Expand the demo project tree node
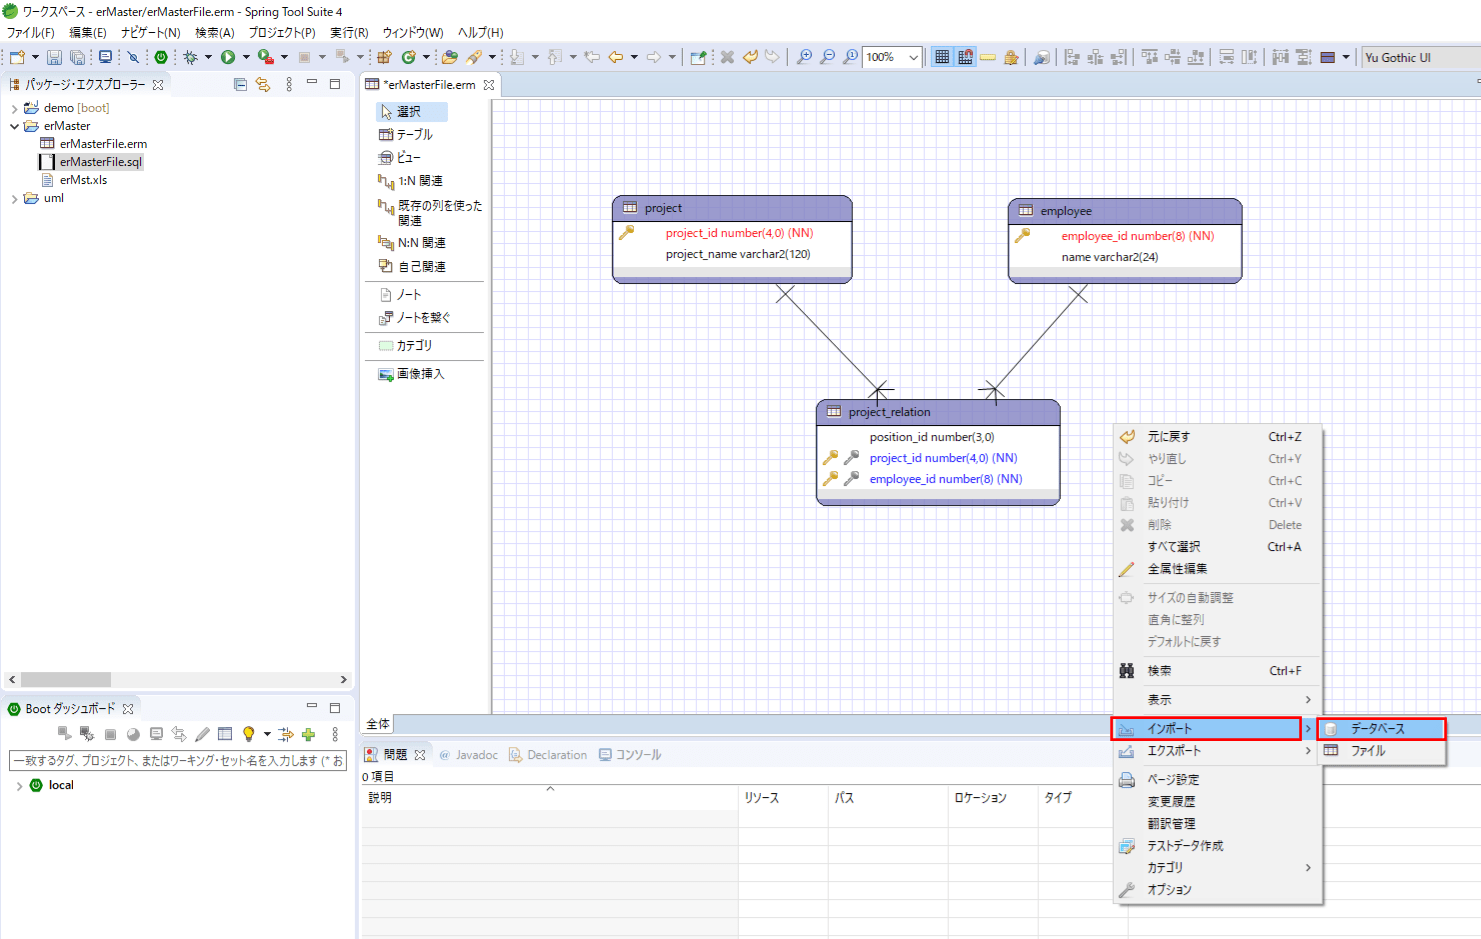This screenshot has height=939, width=1481. [14, 108]
